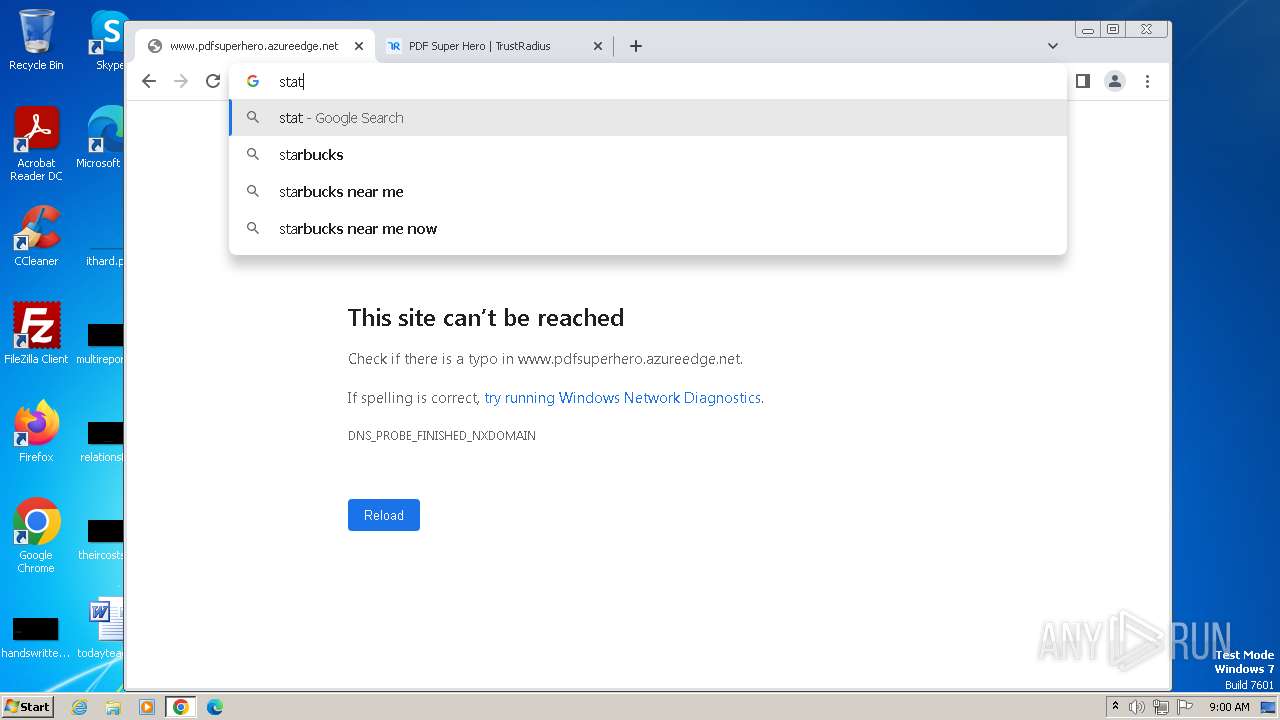Open Firefox desktop icon
The image size is (1280, 720).
[36, 431]
